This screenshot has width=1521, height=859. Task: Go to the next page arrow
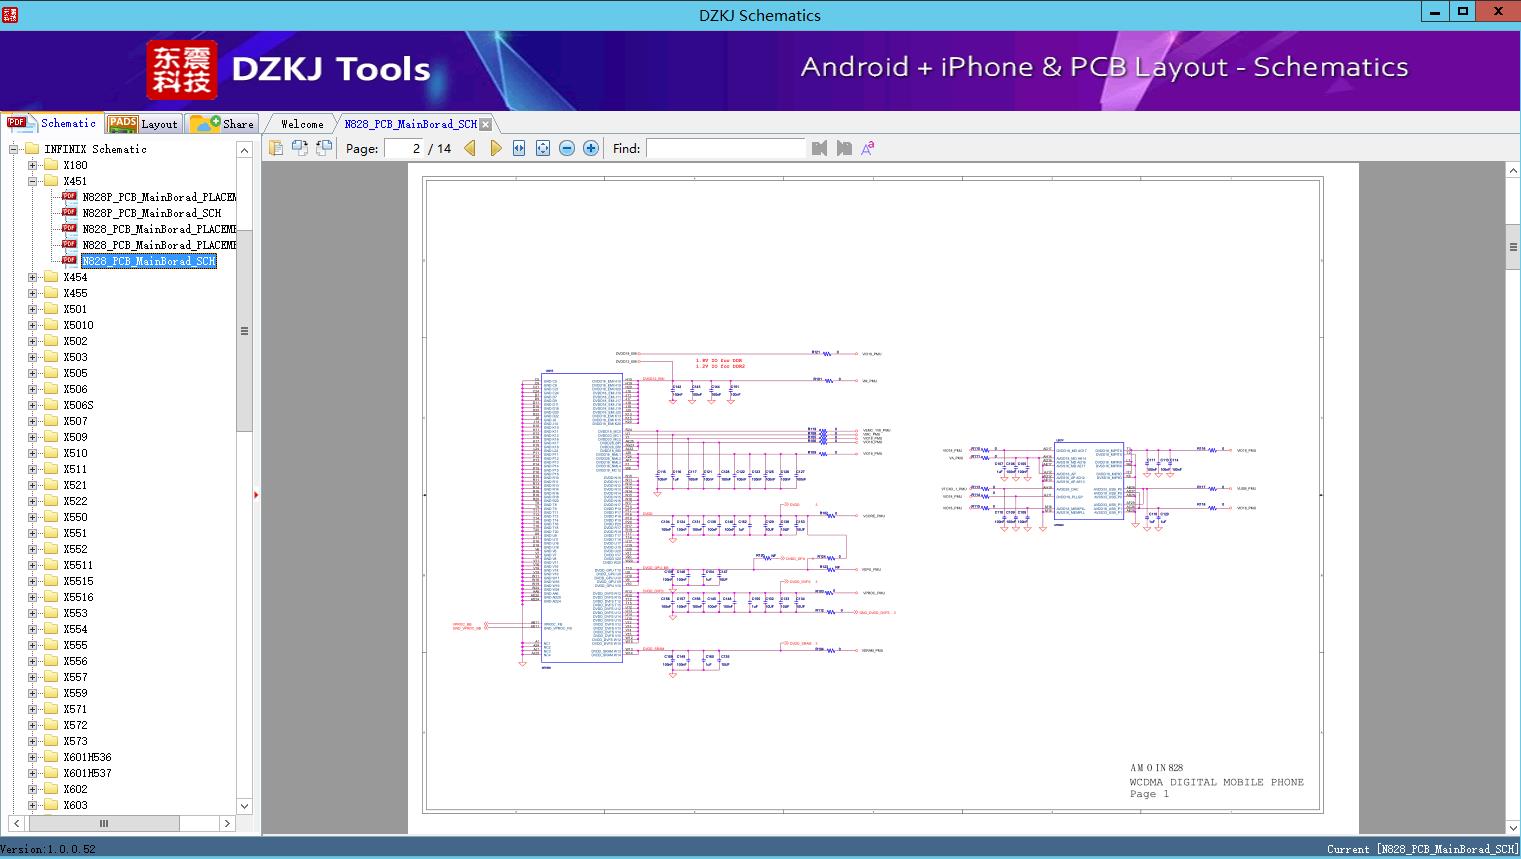tap(495, 148)
